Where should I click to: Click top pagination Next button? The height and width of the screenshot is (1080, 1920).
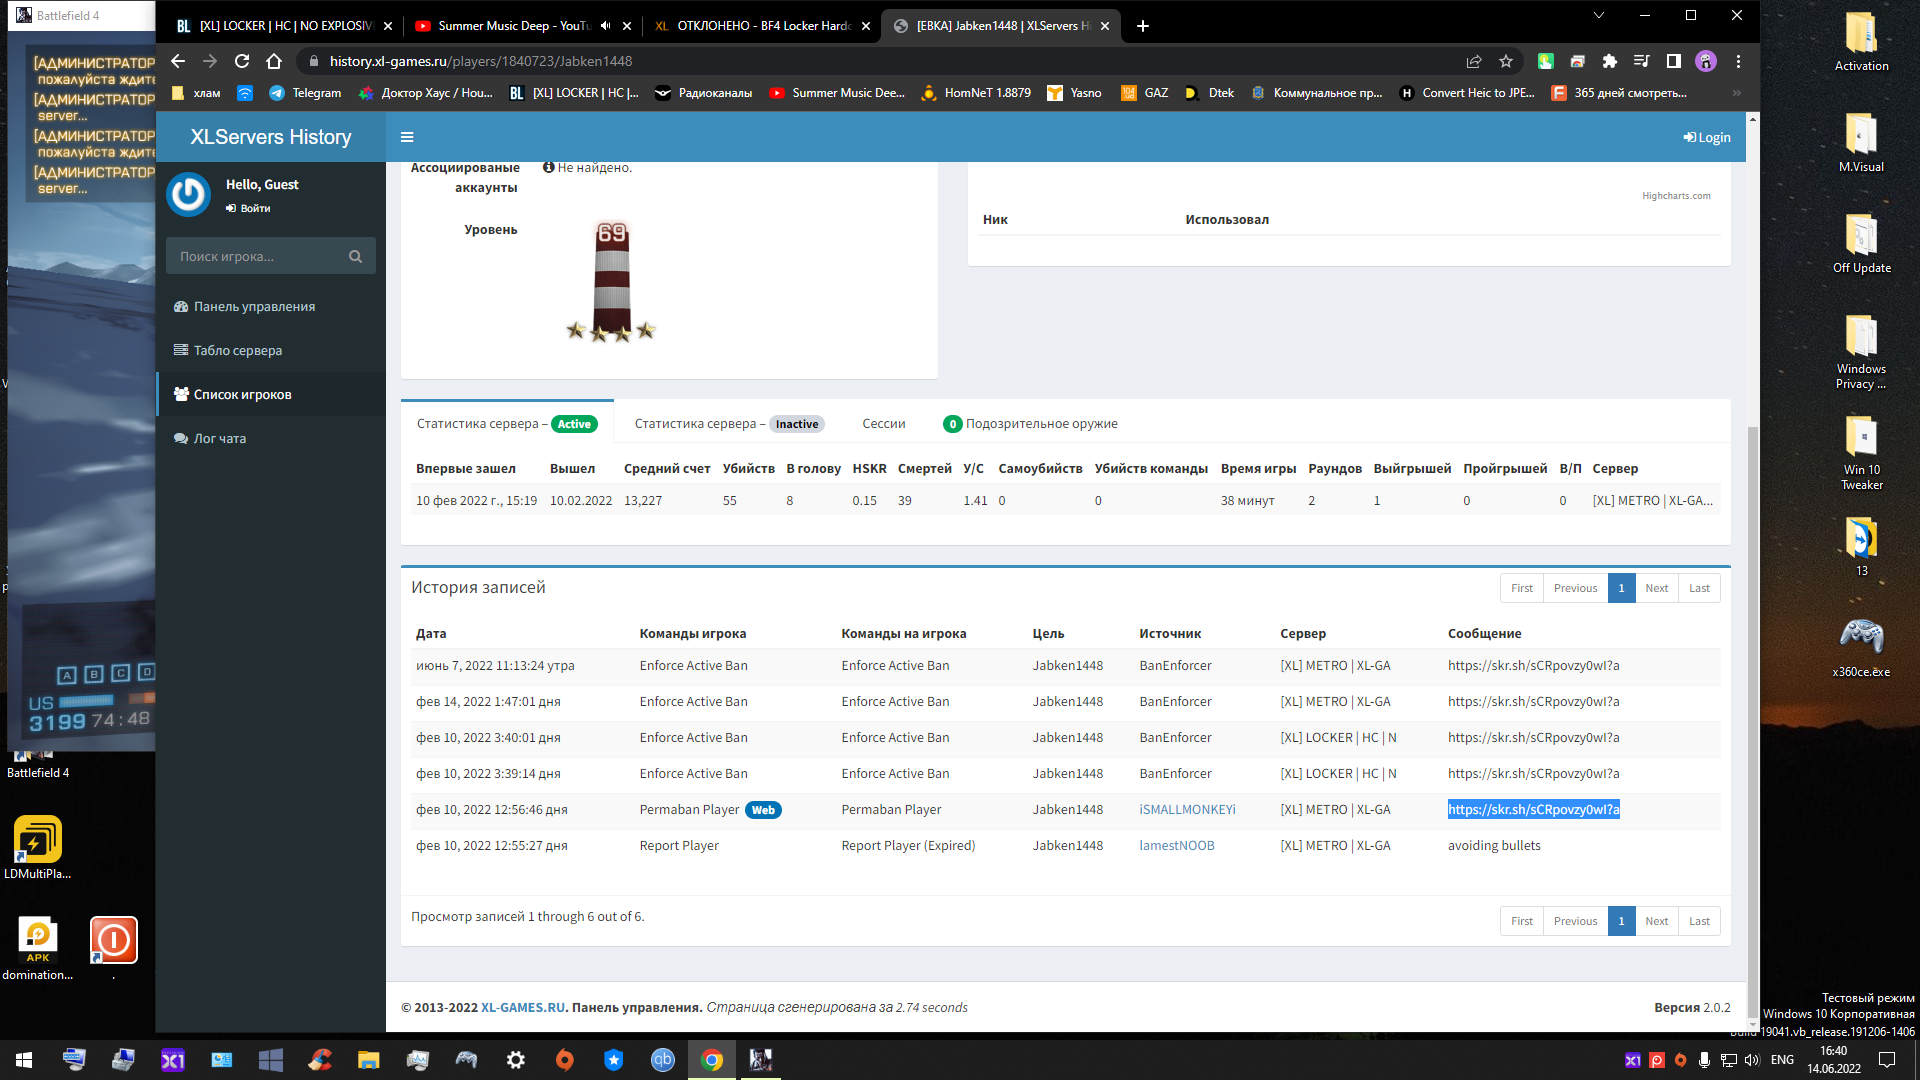point(1657,588)
